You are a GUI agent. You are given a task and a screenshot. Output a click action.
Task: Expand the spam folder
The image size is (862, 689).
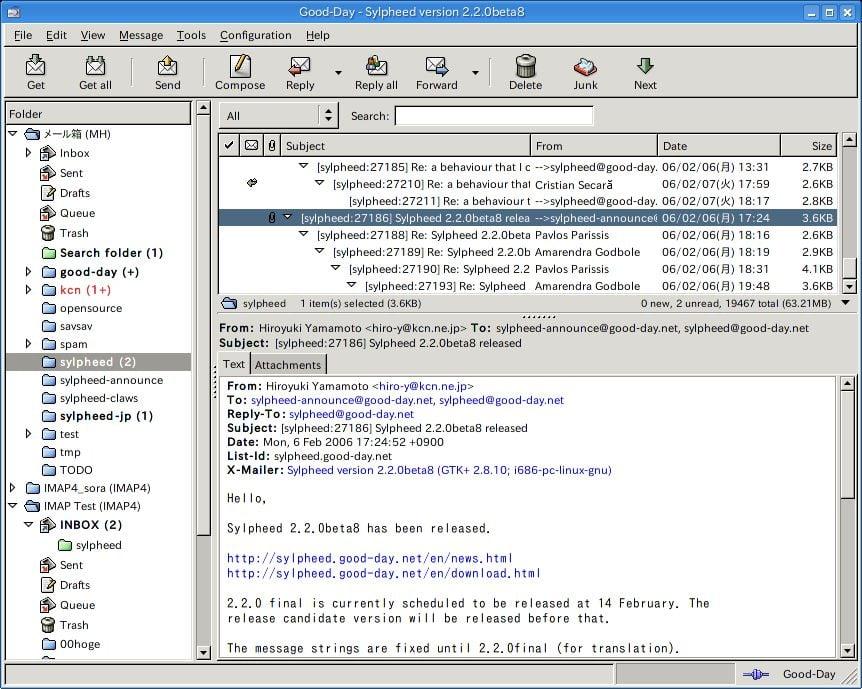point(29,344)
